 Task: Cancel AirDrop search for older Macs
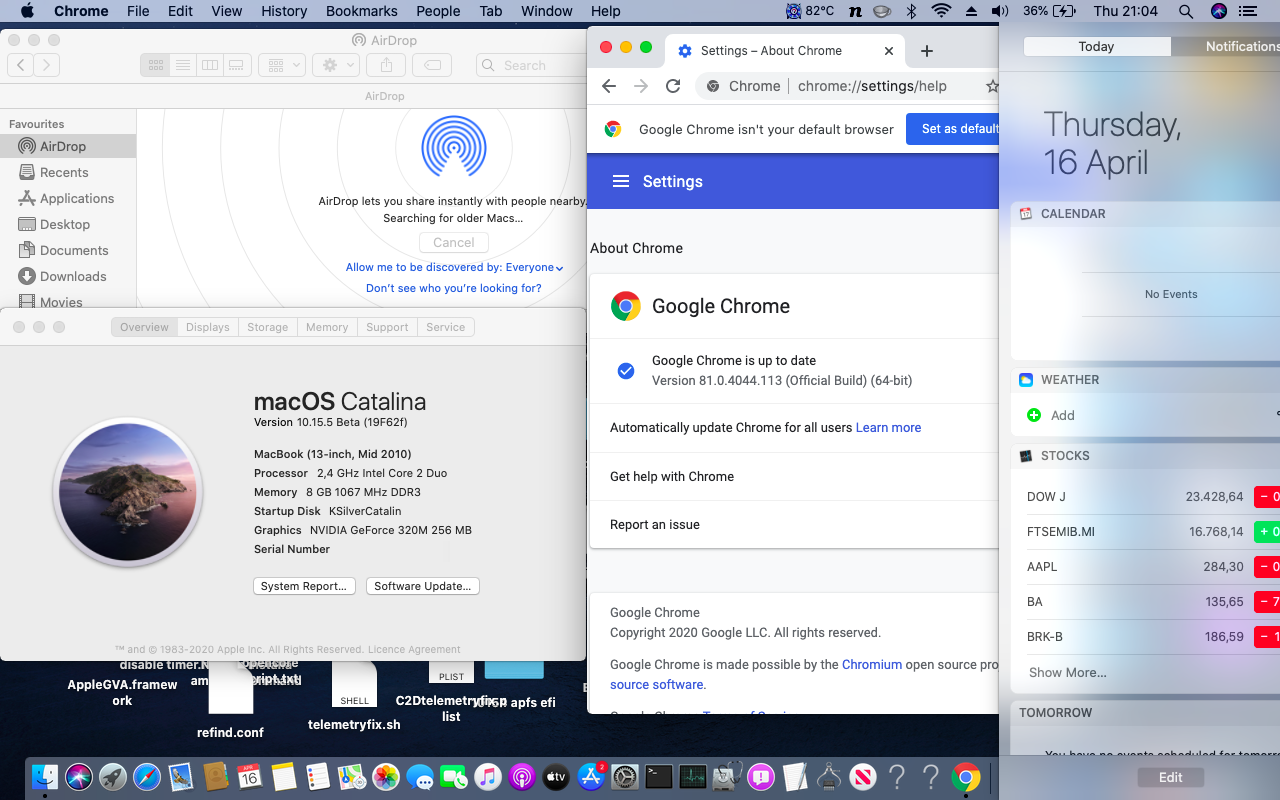coord(454,242)
